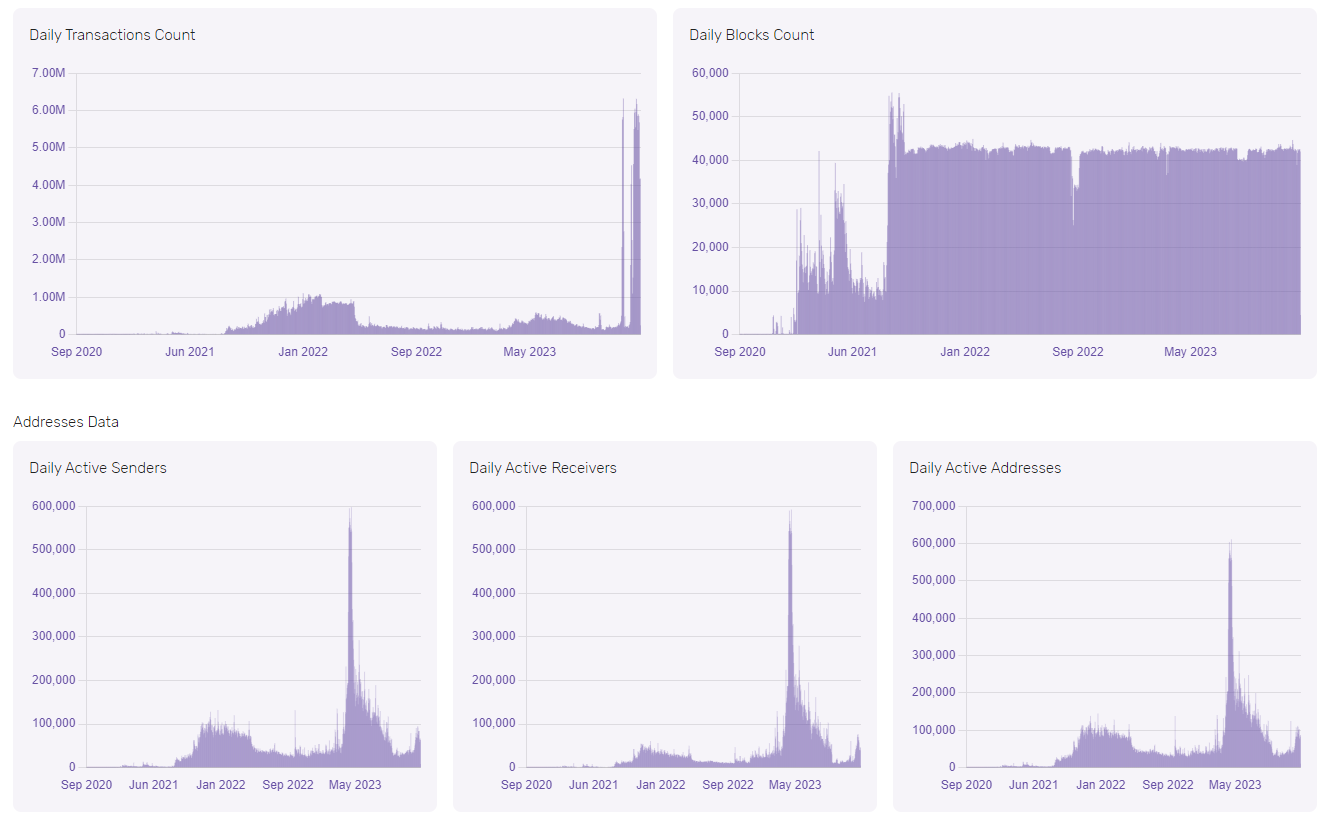Click 60,000 axis label on Blocks Count chart
The height and width of the screenshot is (823, 1332).
(x=709, y=73)
